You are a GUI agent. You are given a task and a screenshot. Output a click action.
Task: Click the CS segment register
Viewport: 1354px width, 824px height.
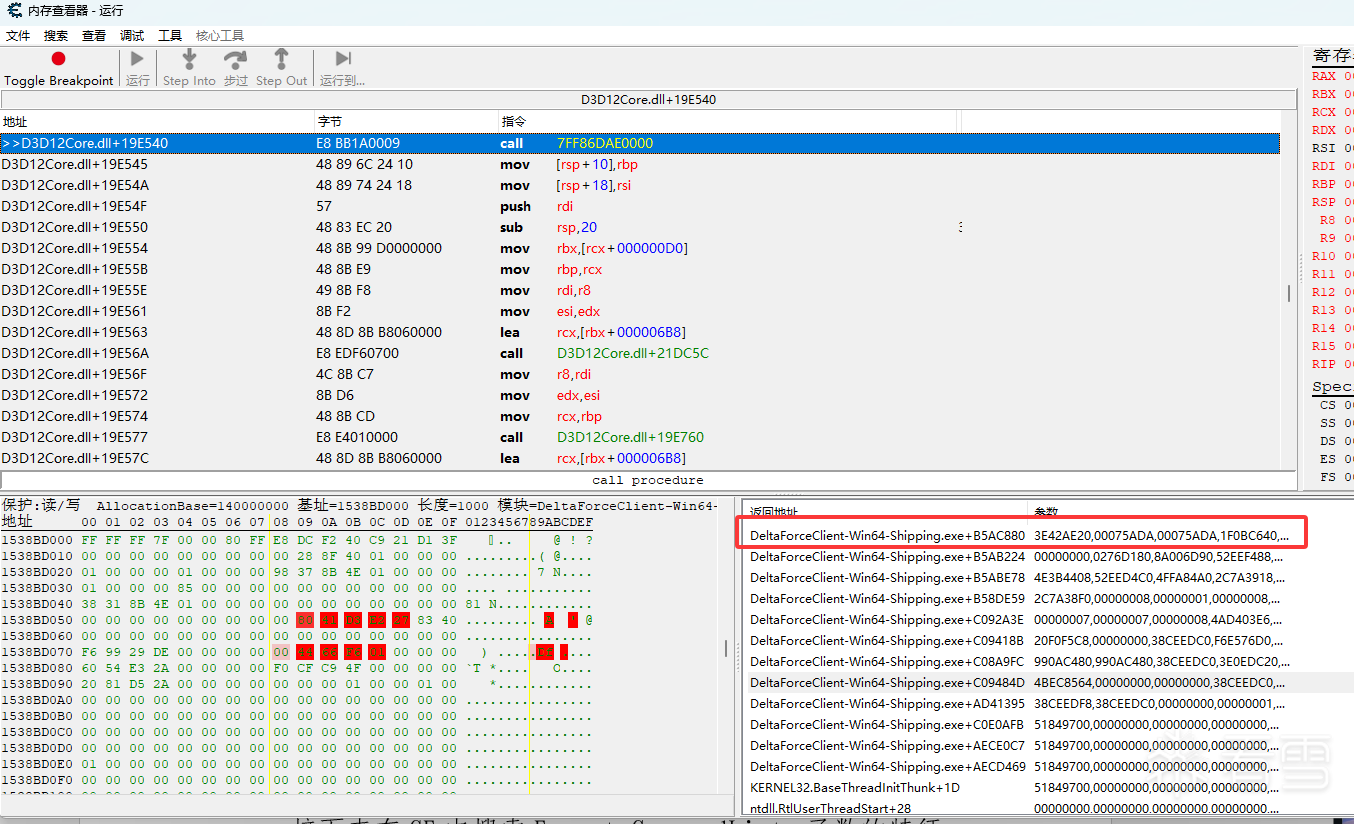(x=1336, y=405)
